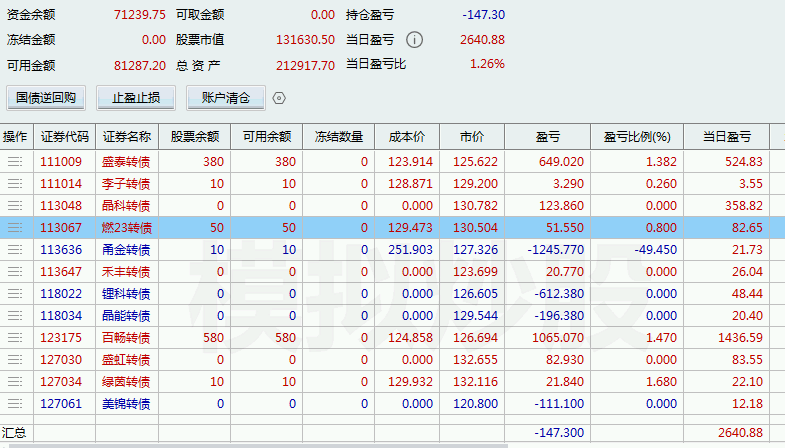Sort by the 当日盈亏 column header
This screenshot has height=448, width=785.
click(726, 137)
